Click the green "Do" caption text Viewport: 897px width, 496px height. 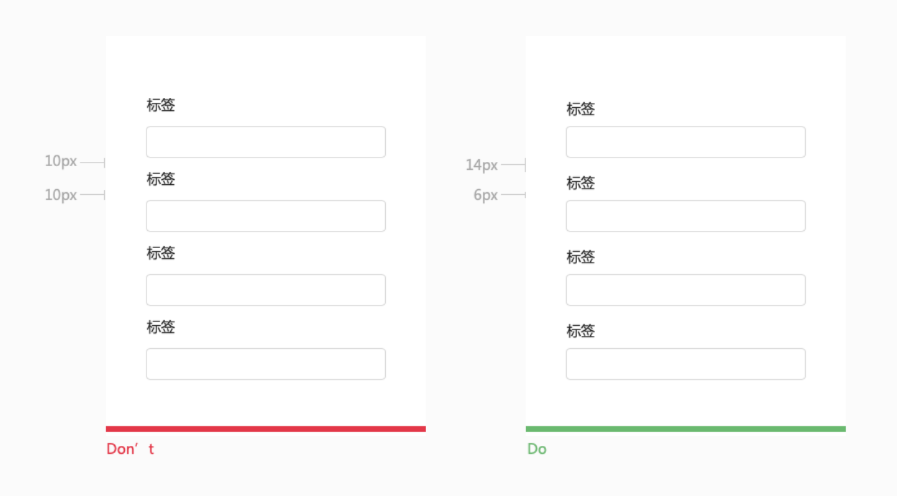(537, 449)
